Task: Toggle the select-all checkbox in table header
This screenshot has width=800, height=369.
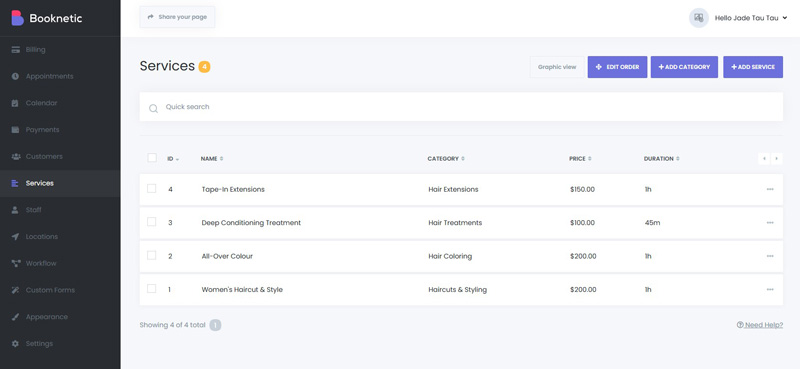Action: [x=152, y=158]
